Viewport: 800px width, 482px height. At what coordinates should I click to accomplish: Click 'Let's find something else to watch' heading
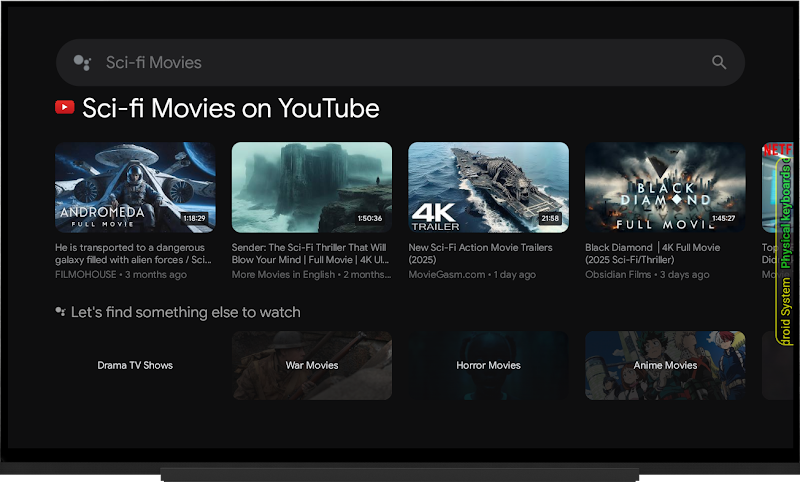186,312
